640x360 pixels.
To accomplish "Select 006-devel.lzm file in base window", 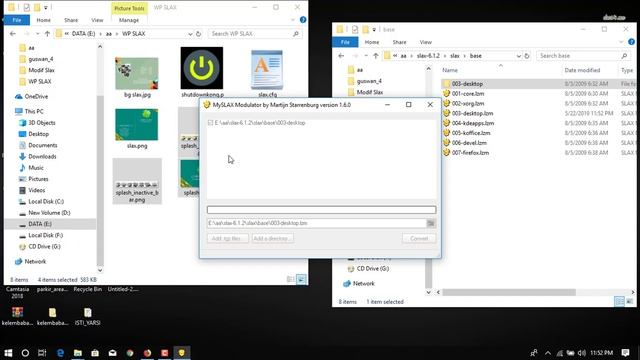I will (469, 143).
